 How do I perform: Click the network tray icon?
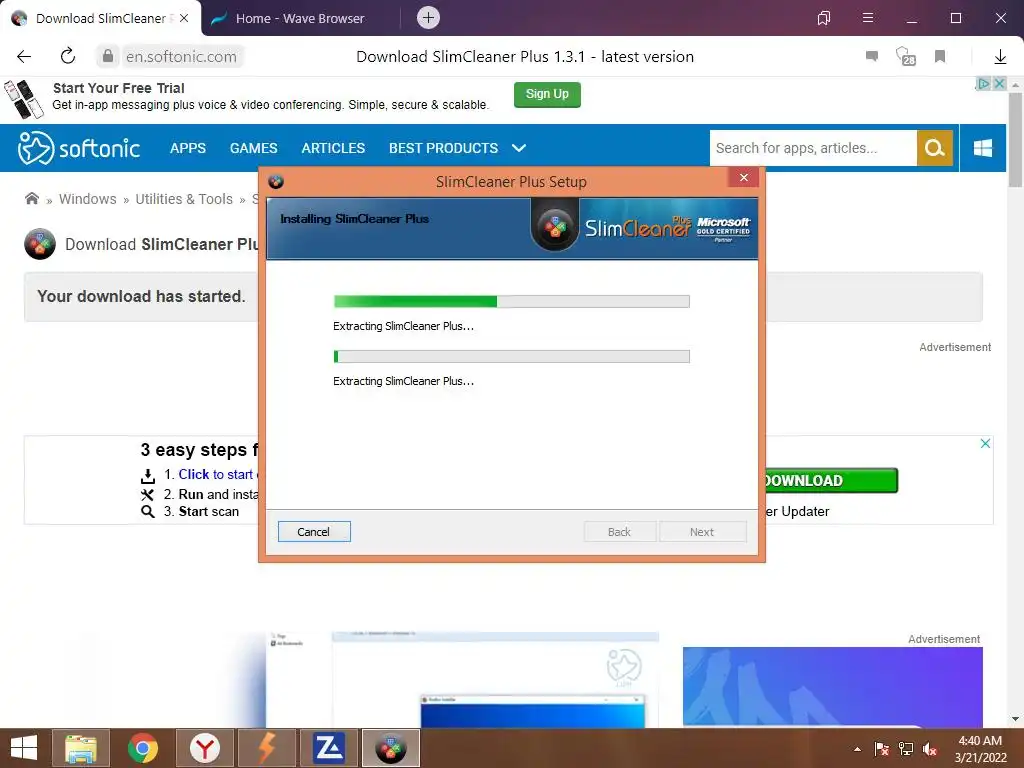[906, 749]
